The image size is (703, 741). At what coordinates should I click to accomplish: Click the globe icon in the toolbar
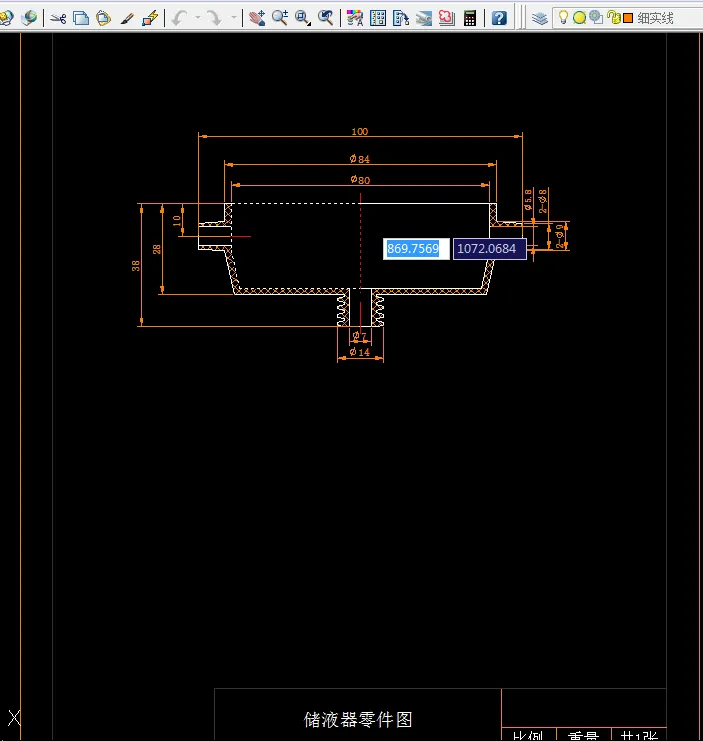[30, 18]
